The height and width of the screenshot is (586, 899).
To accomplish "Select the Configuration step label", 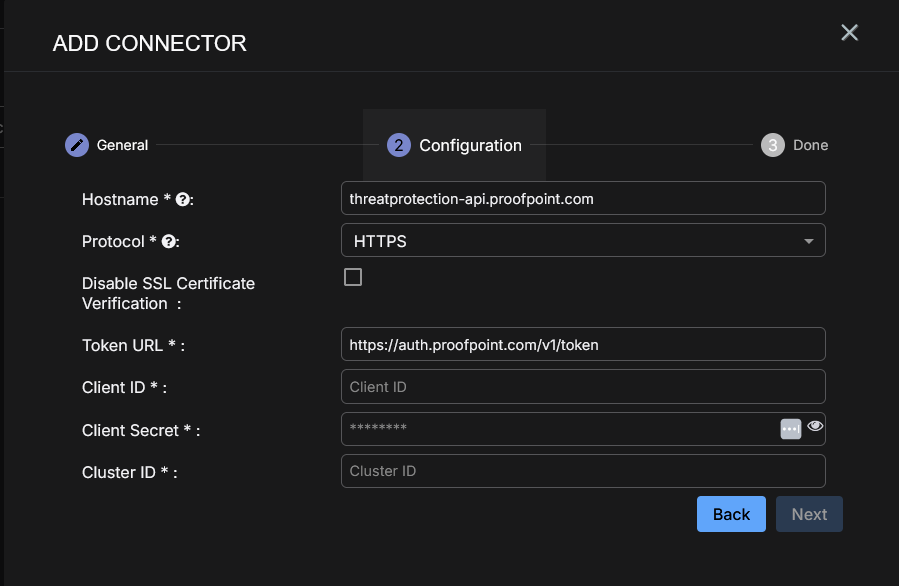I will (470, 145).
